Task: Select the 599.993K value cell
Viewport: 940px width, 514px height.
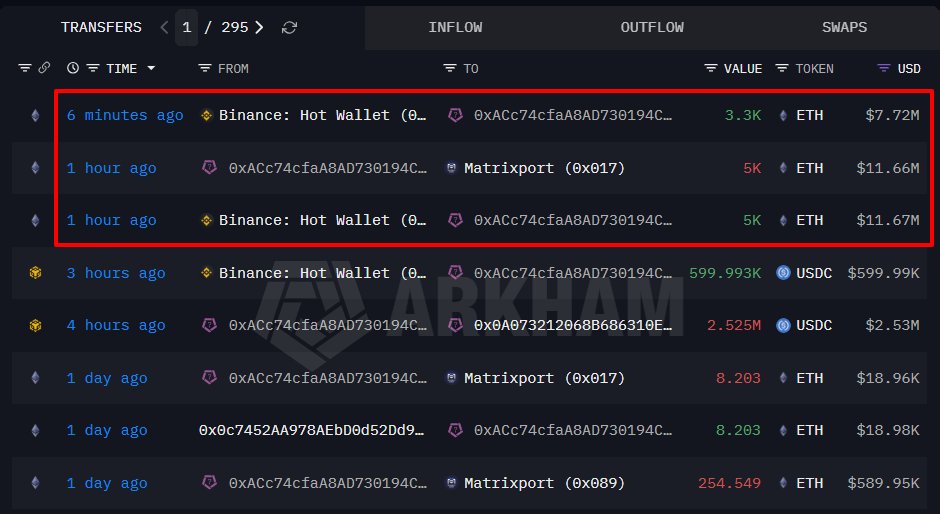Action: pyautogui.click(x=725, y=273)
